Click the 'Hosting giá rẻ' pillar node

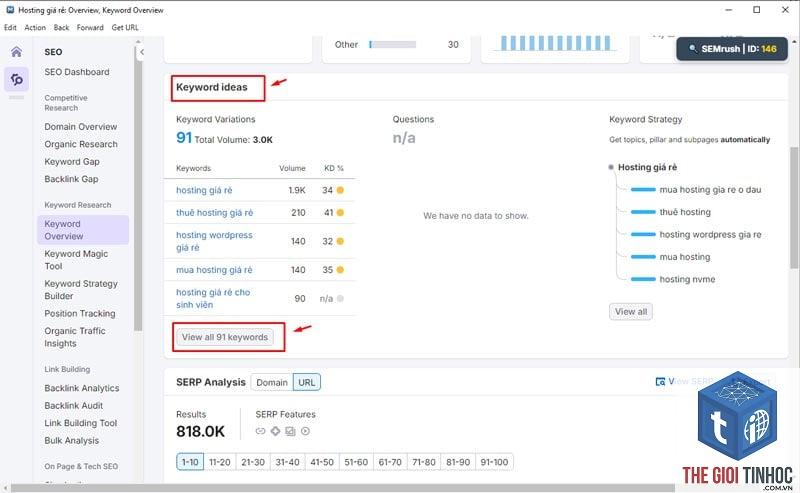[x=647, y=167]
